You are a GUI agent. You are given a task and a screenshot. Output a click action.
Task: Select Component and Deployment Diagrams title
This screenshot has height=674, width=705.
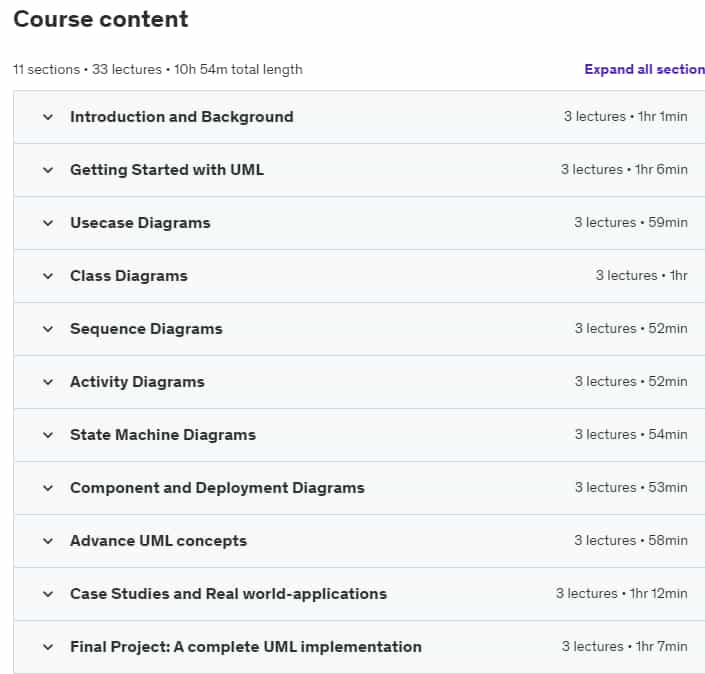click(x=217, y=488)
